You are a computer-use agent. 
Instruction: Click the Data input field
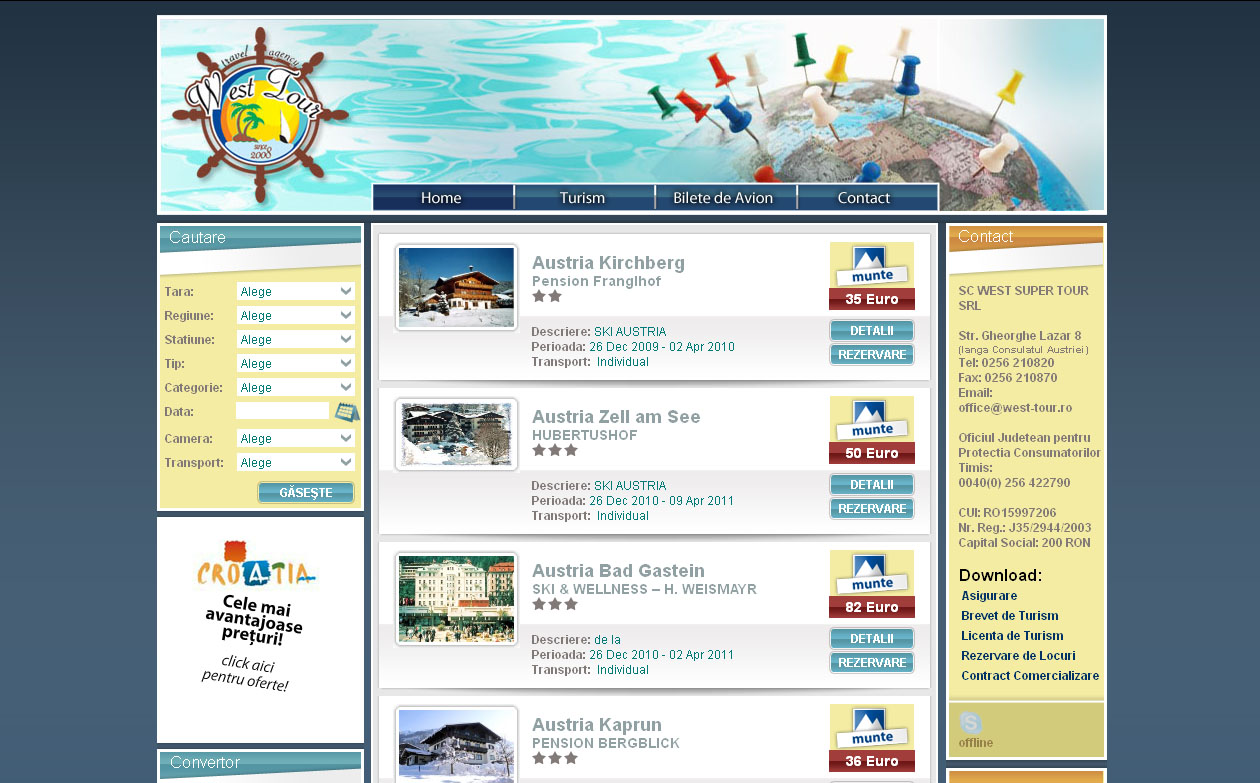coord(283,411)
